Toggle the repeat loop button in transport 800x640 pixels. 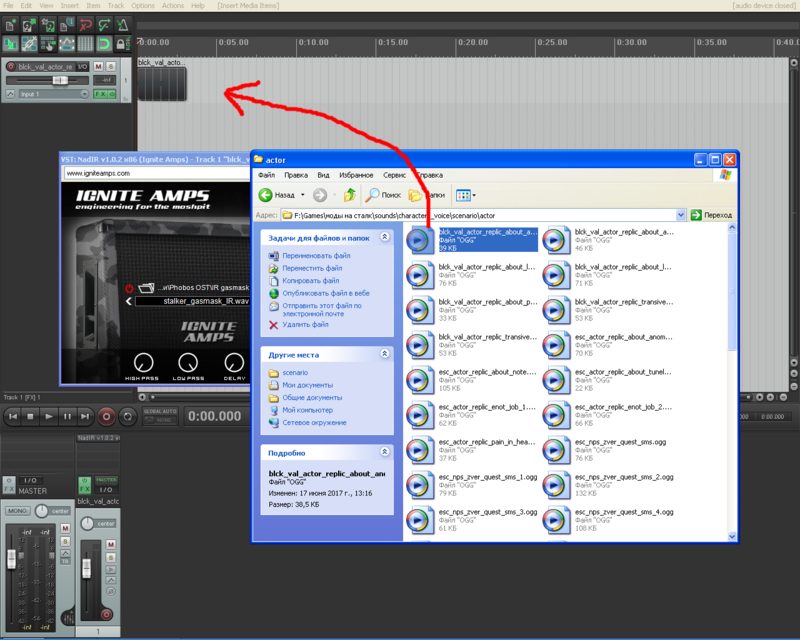[x=128, y=416]
